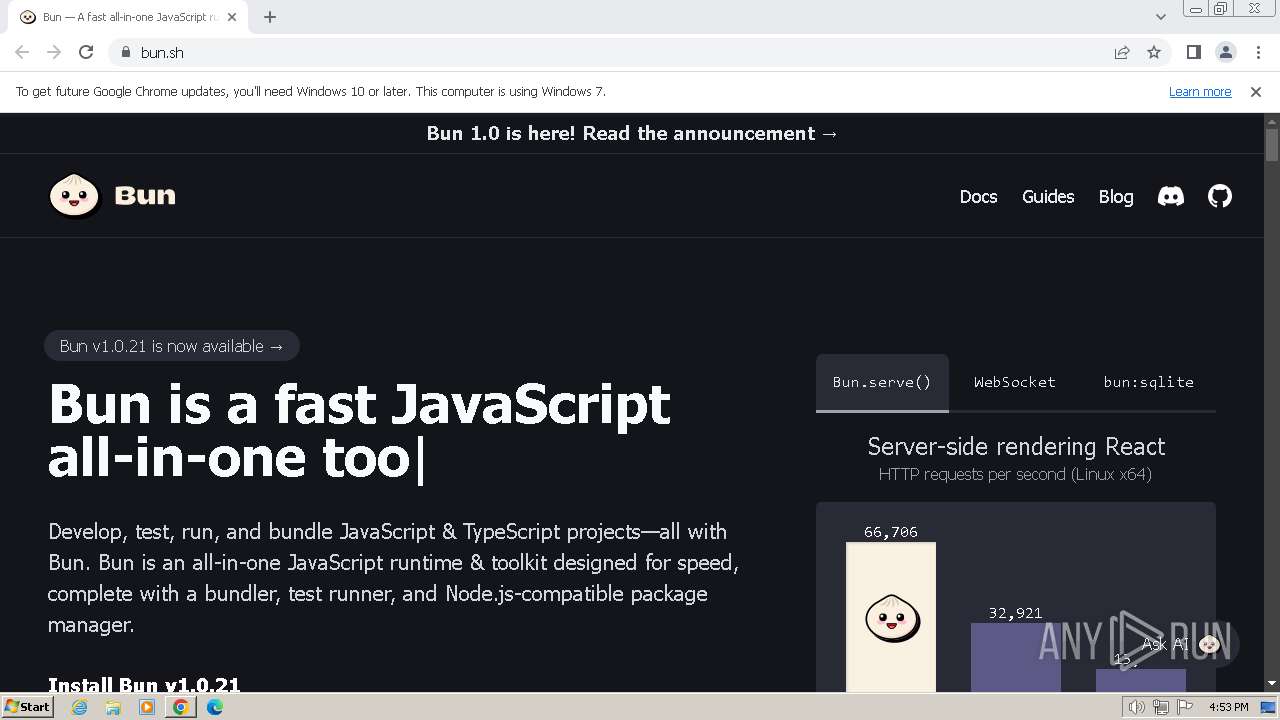The width and height of the screenshot is (1280, 720).
Task: Click Learn more about Chrome updates
Action: pyautogui.click(x=1200, y=91)
